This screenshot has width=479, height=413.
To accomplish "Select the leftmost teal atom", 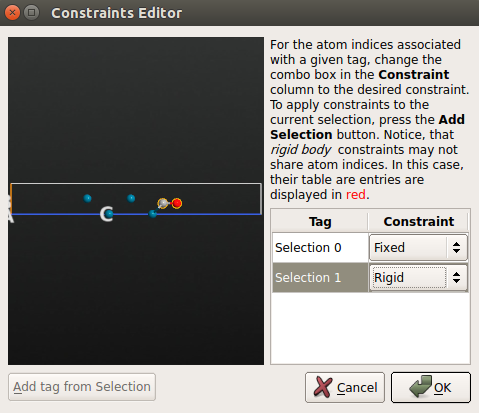I will (87, 198).
